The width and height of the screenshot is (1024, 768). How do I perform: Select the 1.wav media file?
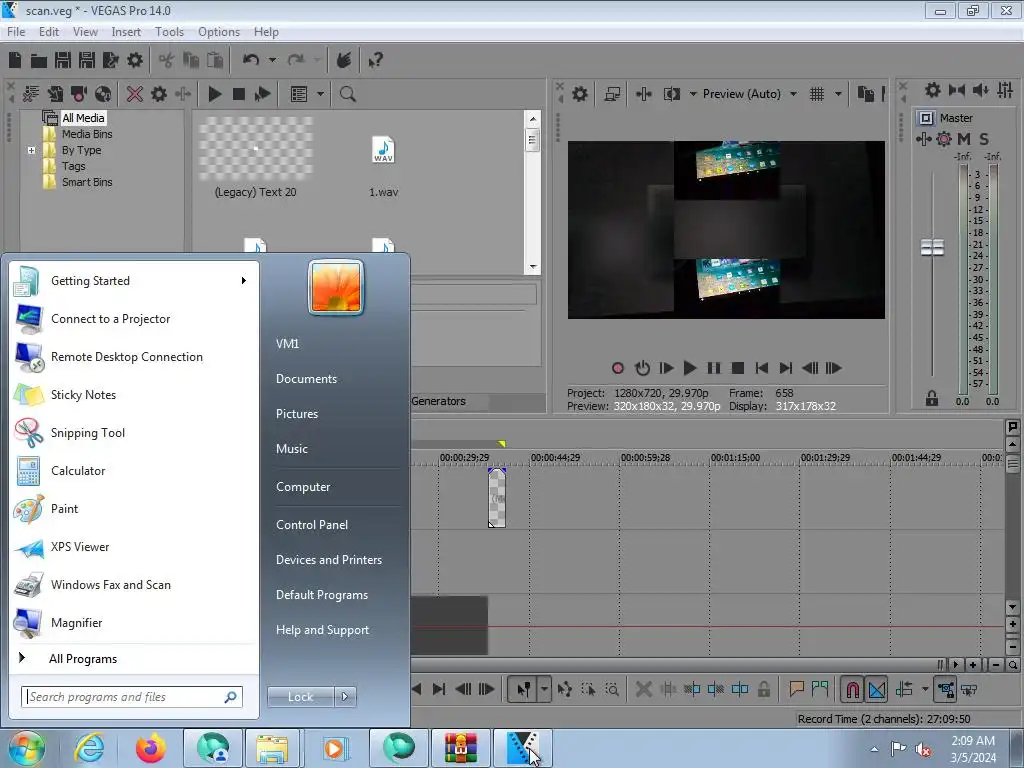[383, 150]
